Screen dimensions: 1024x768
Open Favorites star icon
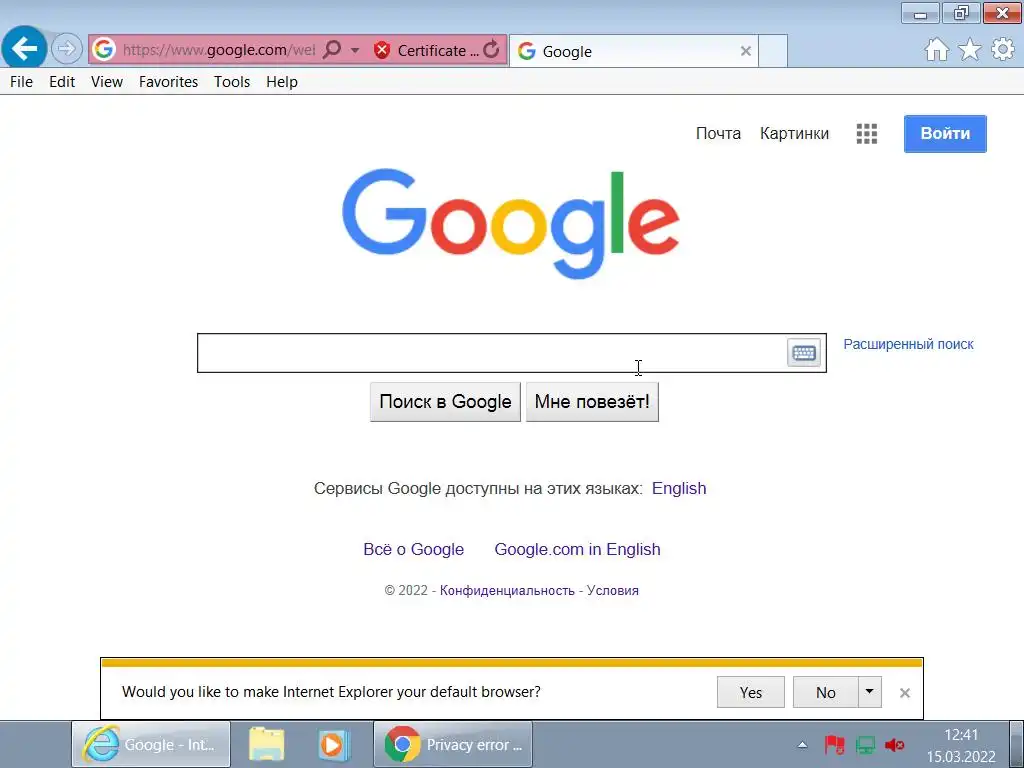click(970, 49)
